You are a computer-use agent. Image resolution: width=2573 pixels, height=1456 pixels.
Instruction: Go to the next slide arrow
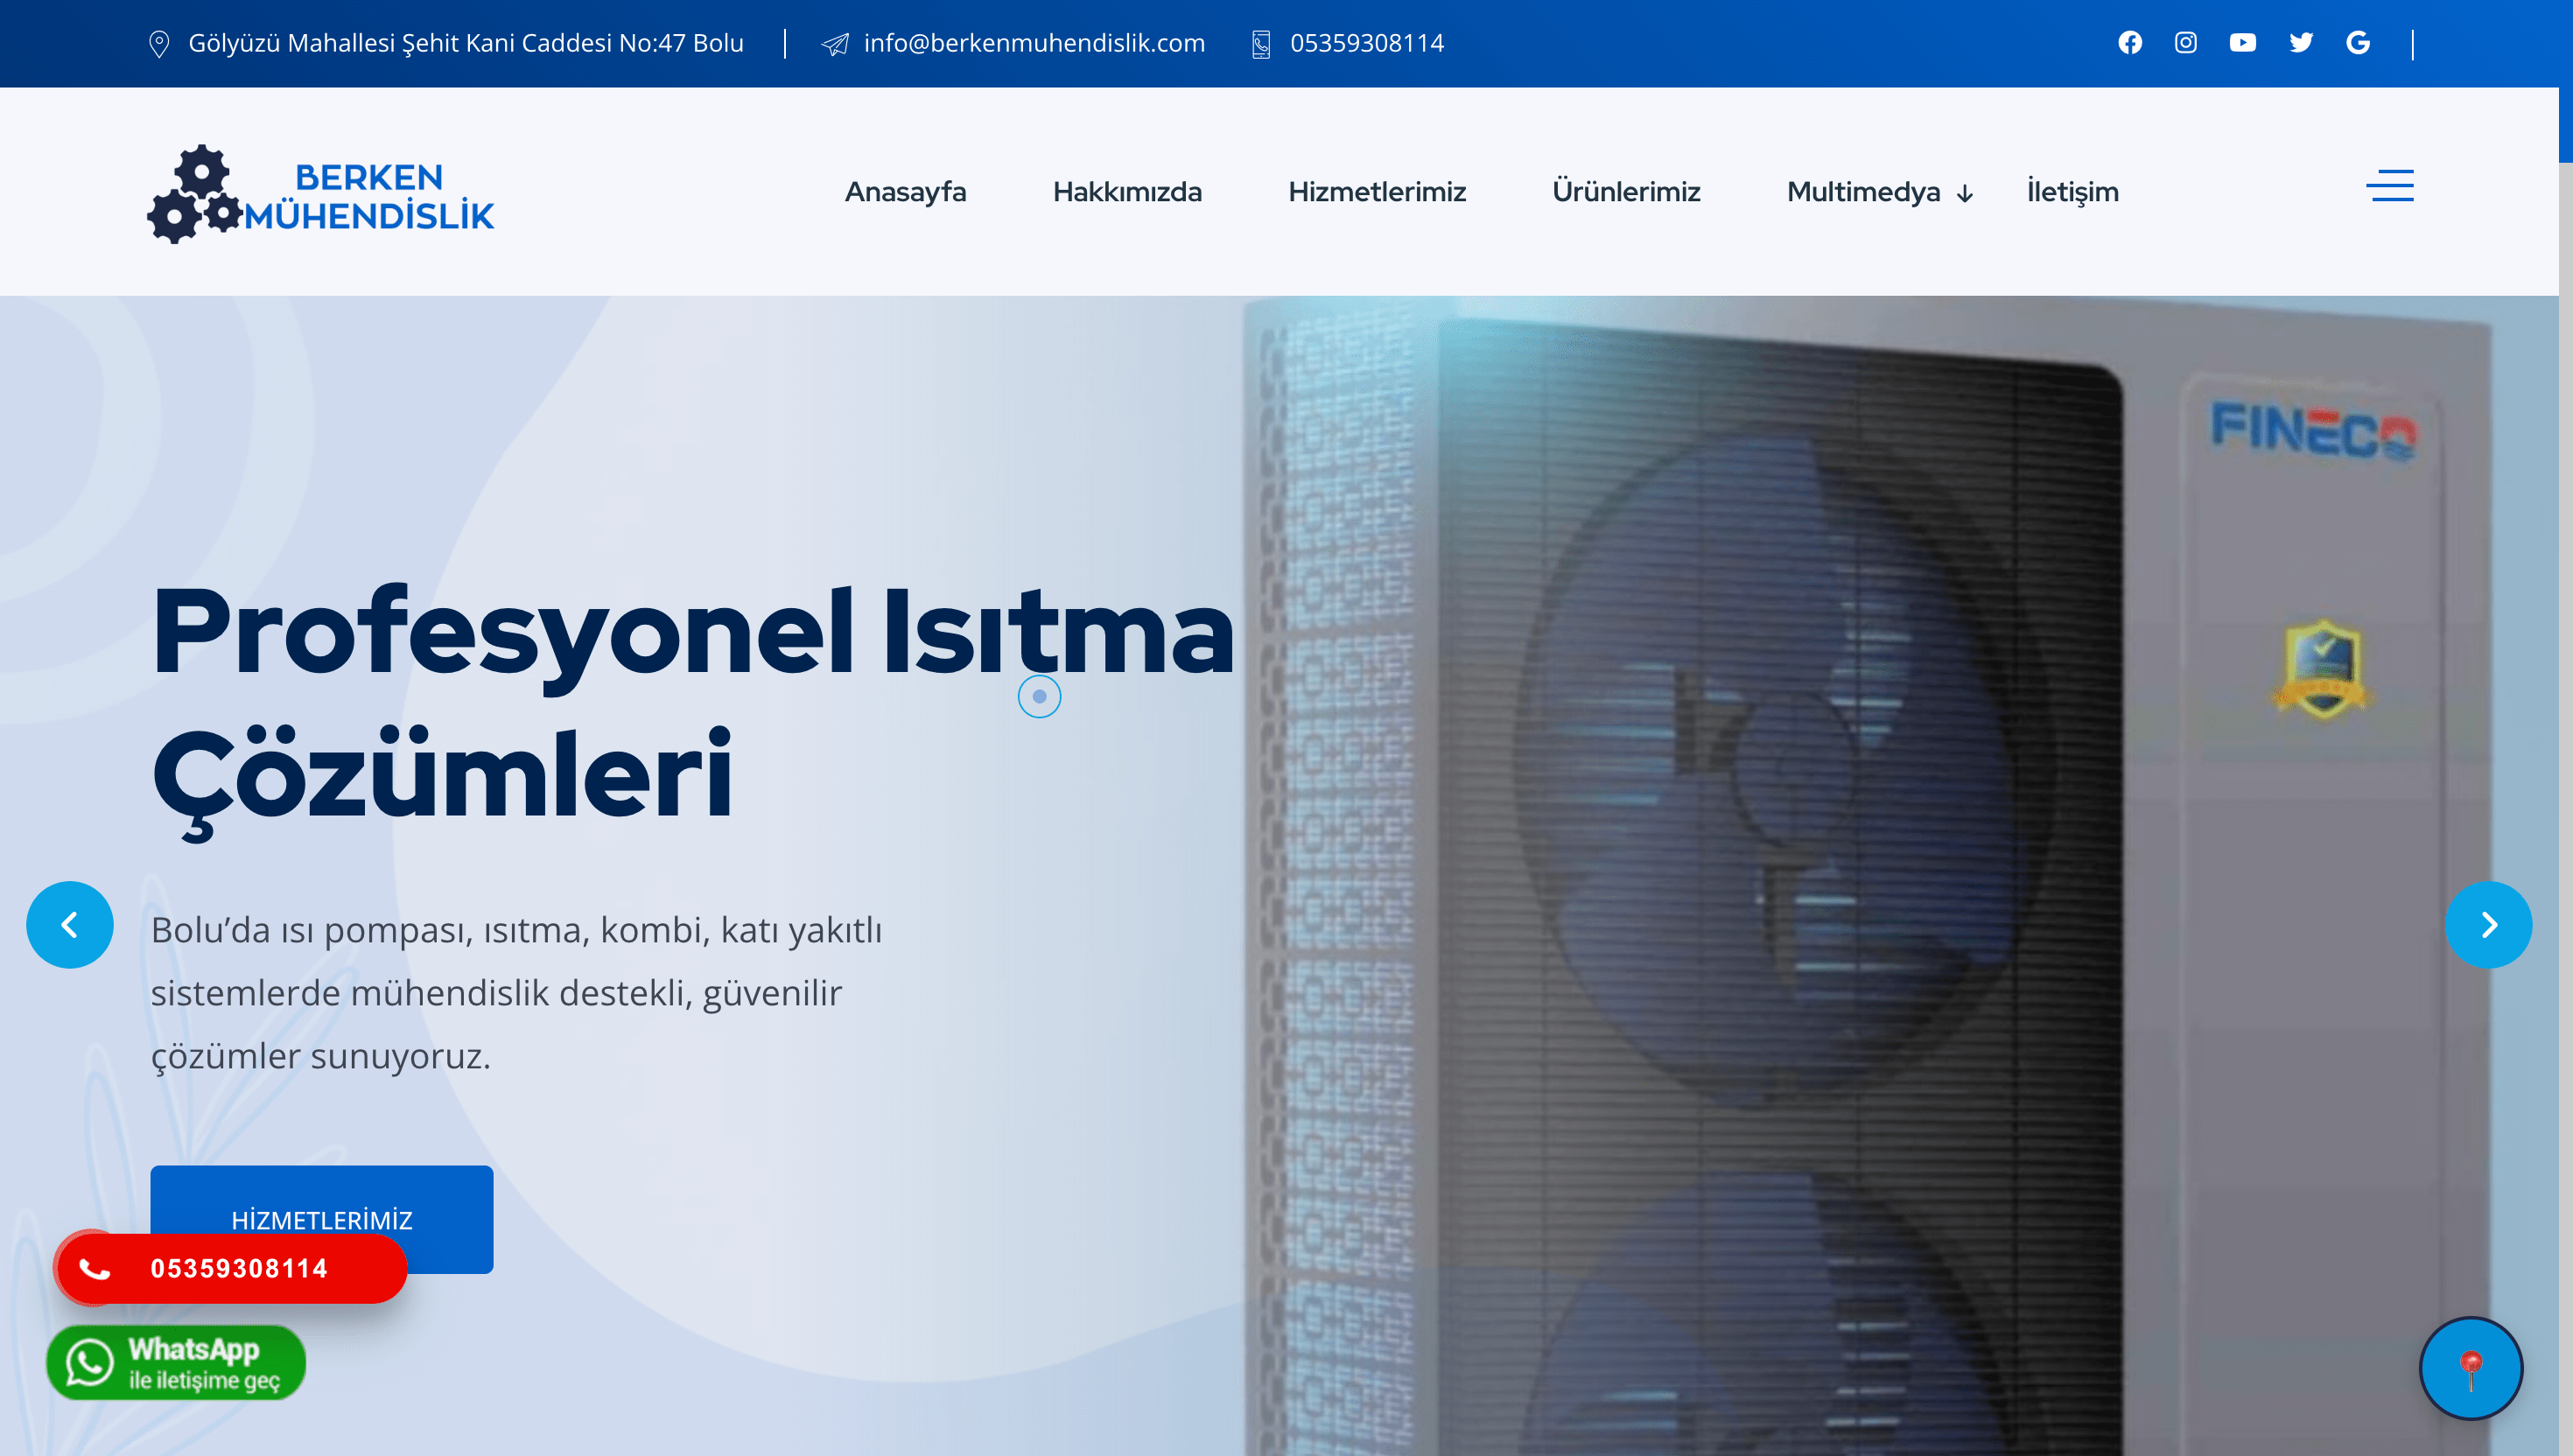2489,925
